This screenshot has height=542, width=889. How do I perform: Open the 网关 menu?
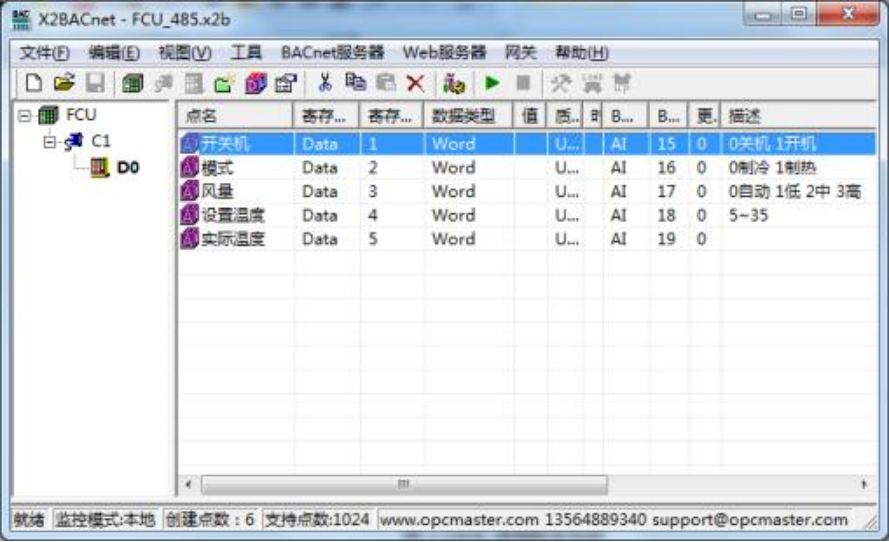[x=520, y=53]
